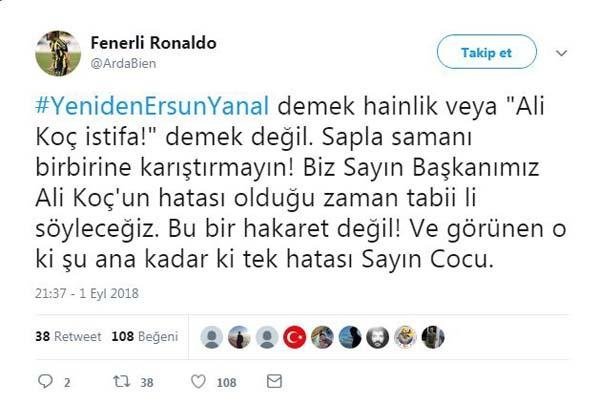Click the @ArdaBien username handle

pos(122,63)
